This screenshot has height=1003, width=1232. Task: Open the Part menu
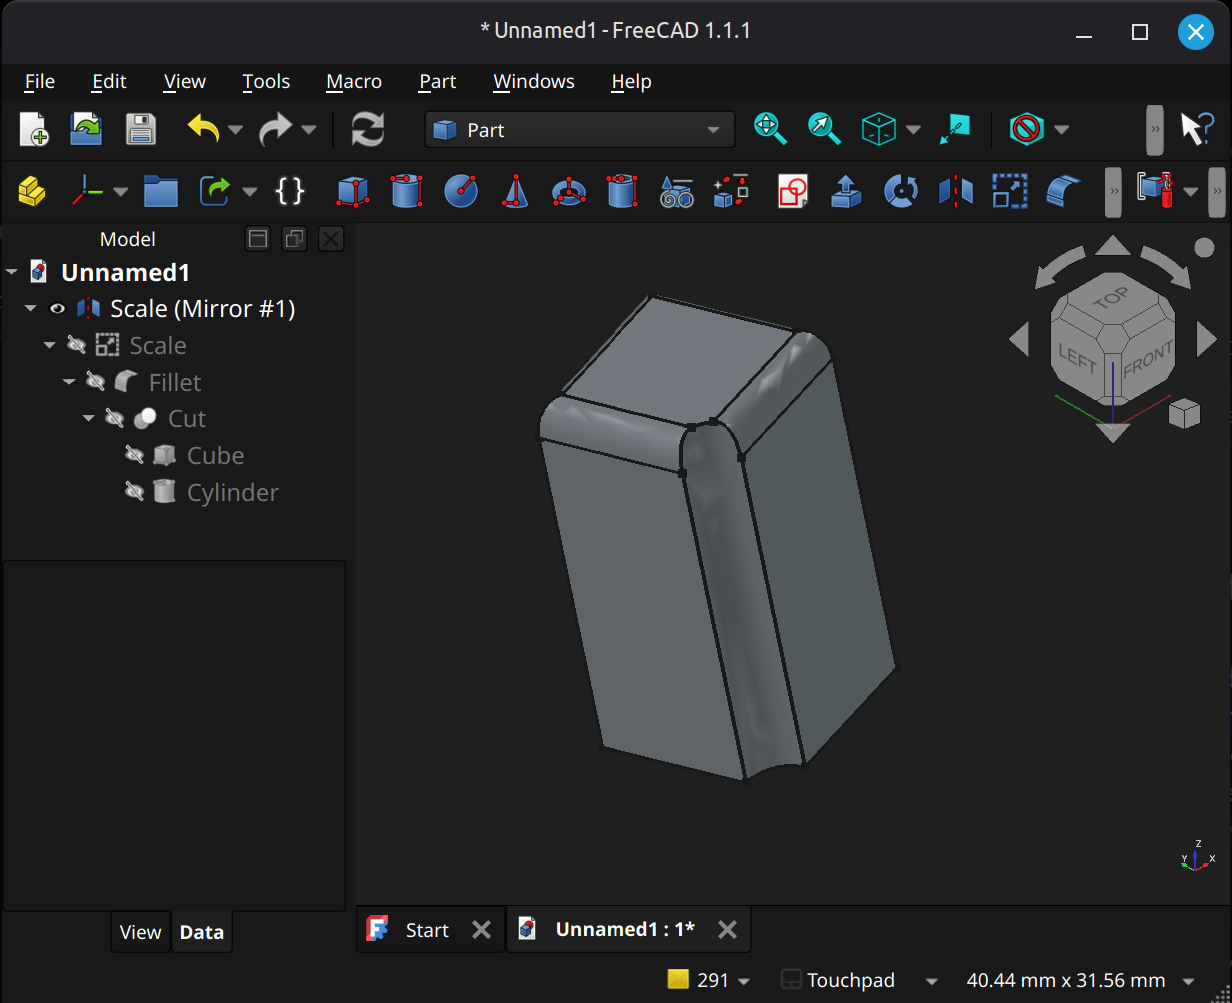(437, 81)
